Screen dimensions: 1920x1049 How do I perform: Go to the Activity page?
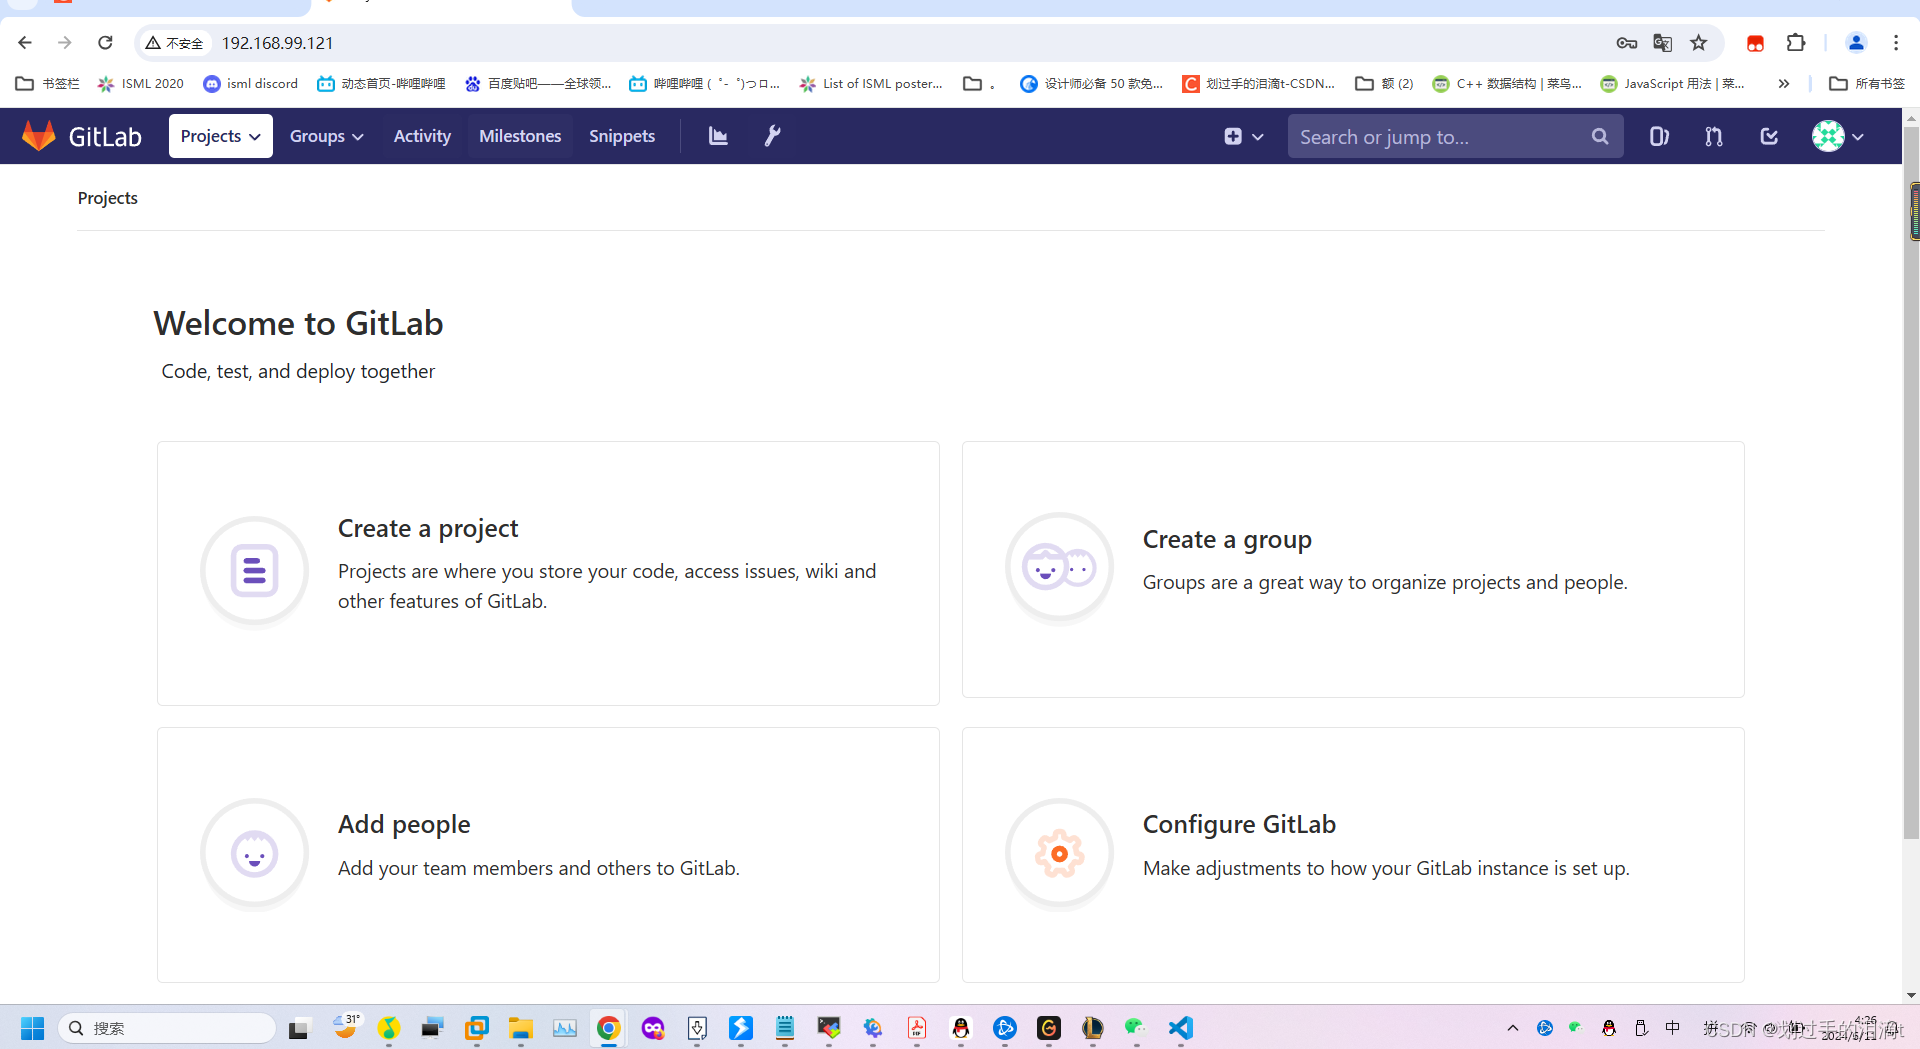[x=422, y=136]
